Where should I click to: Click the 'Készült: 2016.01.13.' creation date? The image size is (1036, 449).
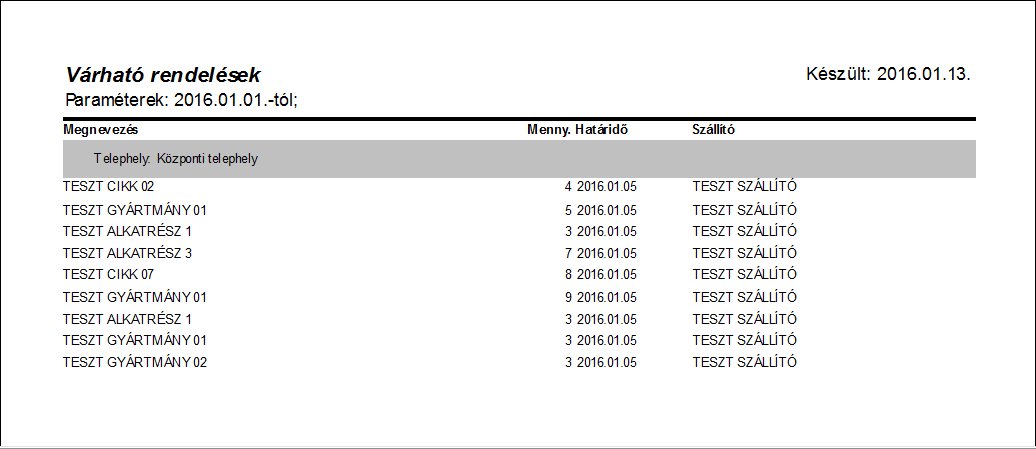889,75
